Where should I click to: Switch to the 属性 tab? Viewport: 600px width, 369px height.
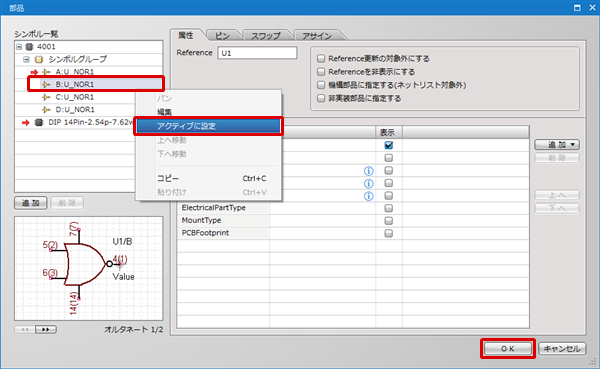click(x=186, y=36)
